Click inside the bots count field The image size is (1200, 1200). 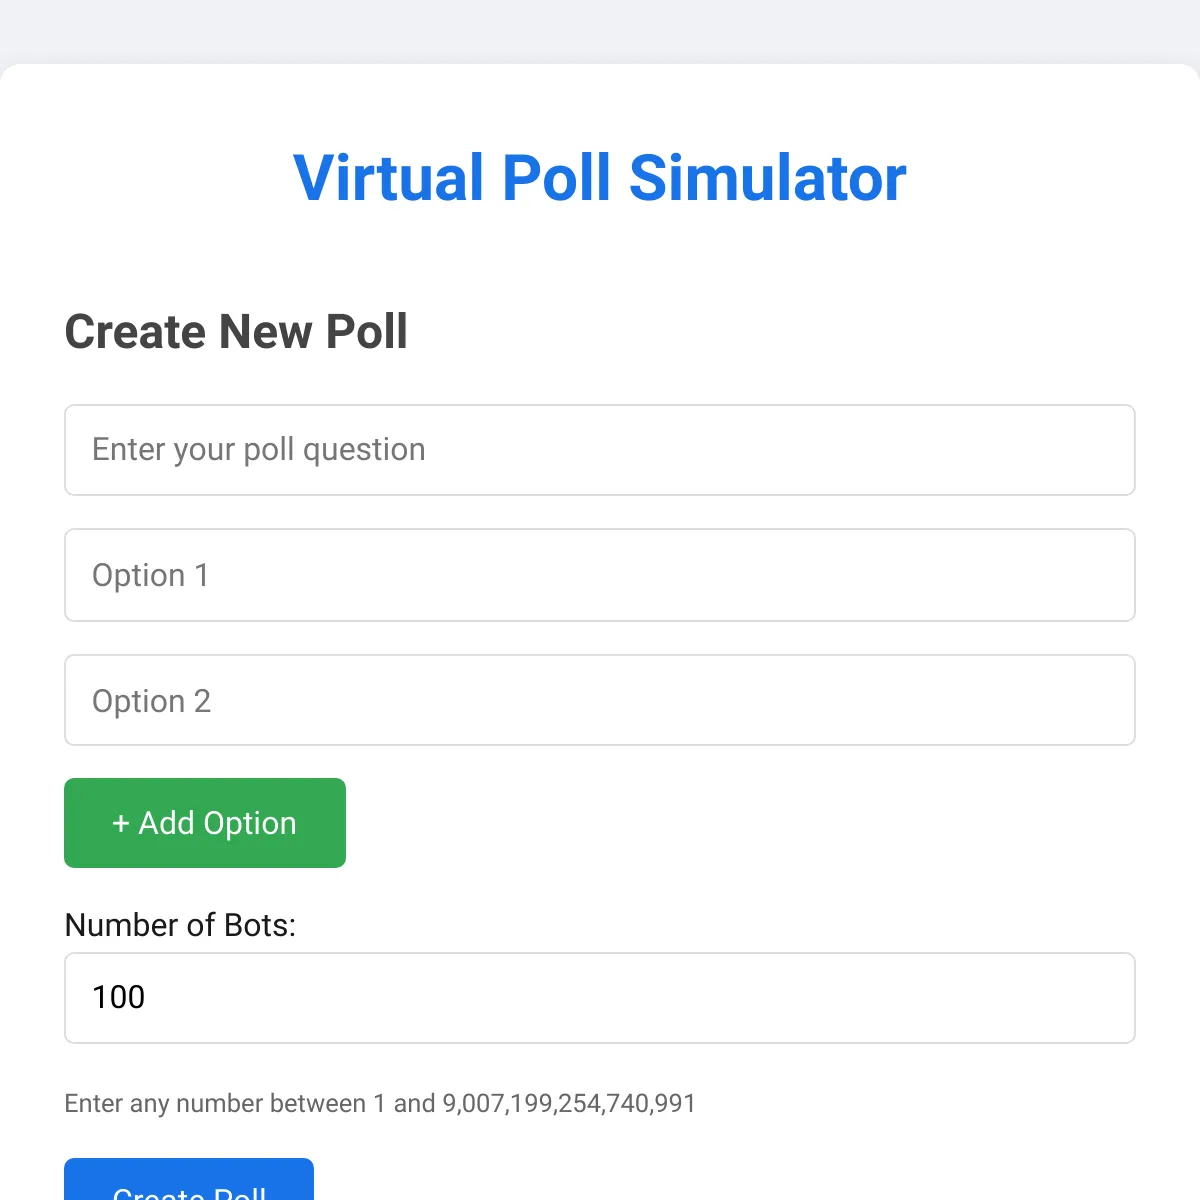[x=600, y=998]
